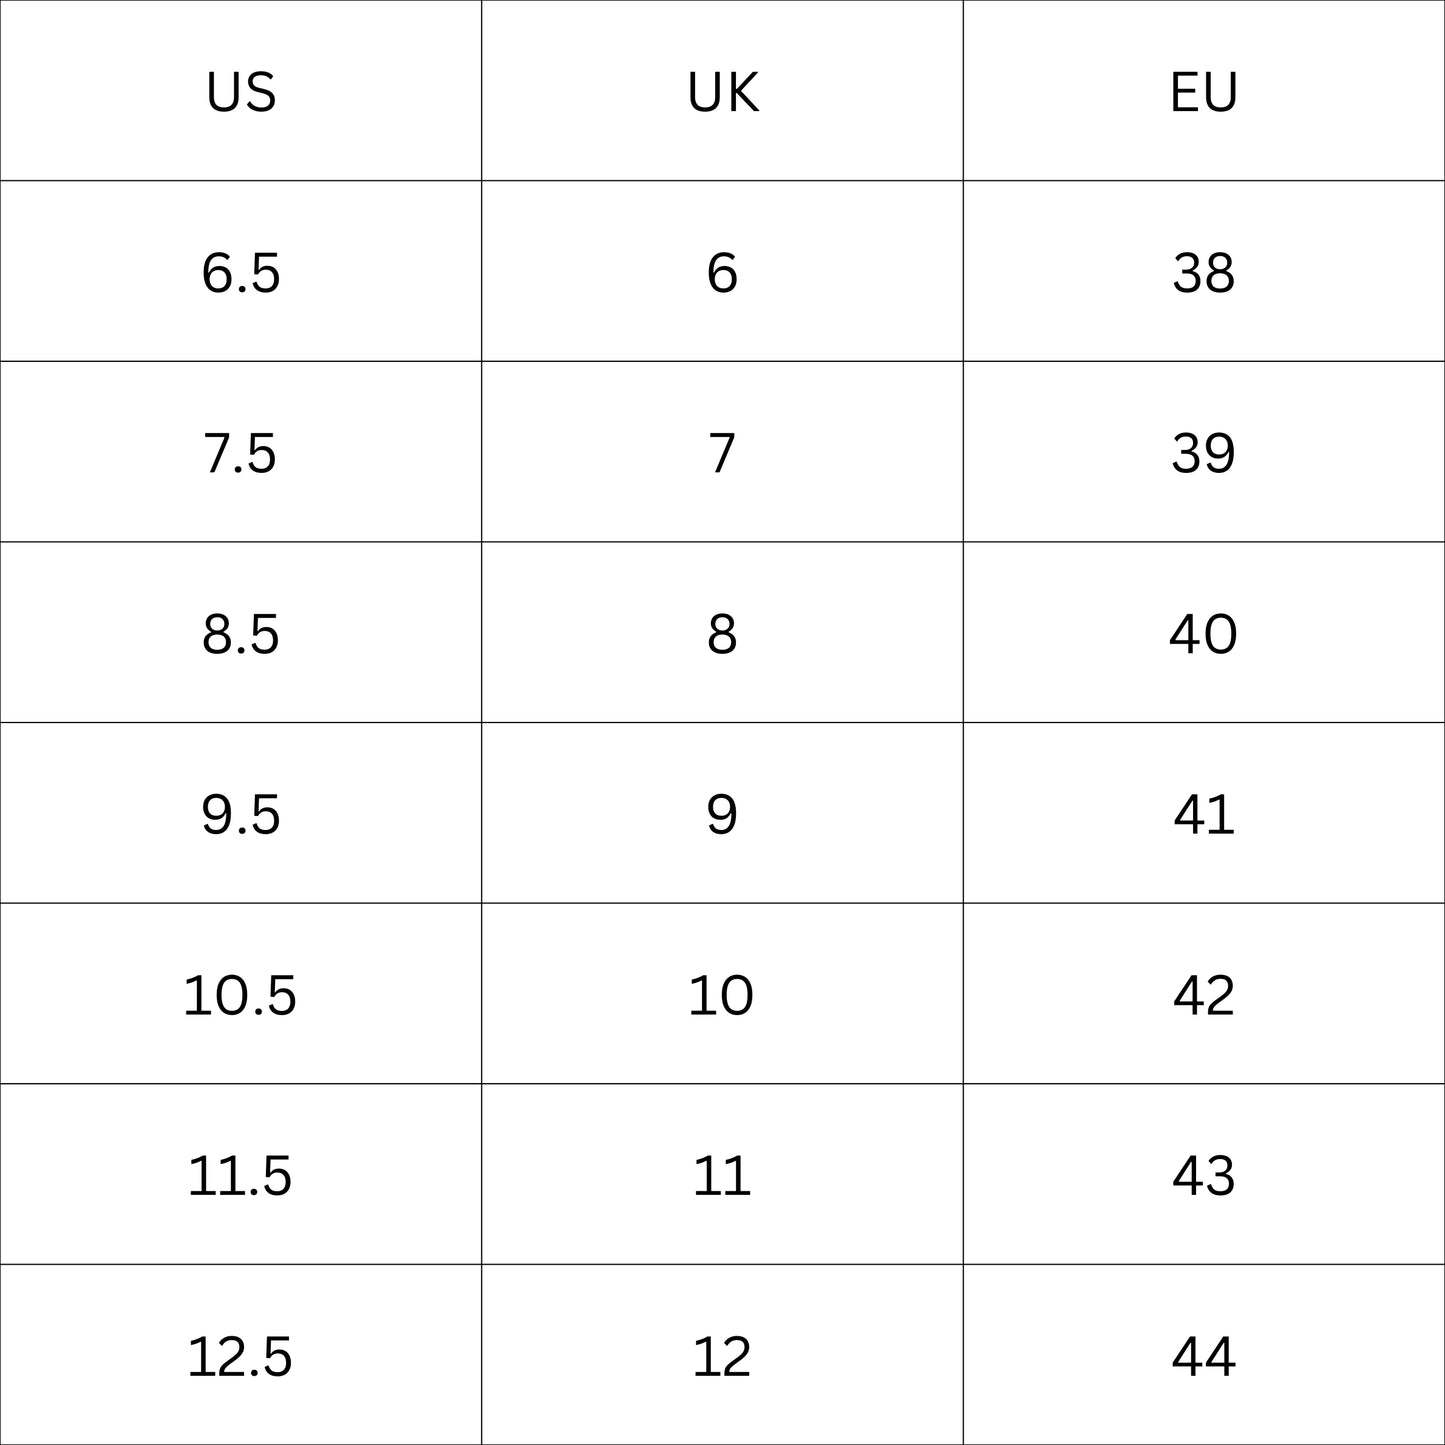Select the UK 8 cell
1445x1445 pixels.
point(722,634)
